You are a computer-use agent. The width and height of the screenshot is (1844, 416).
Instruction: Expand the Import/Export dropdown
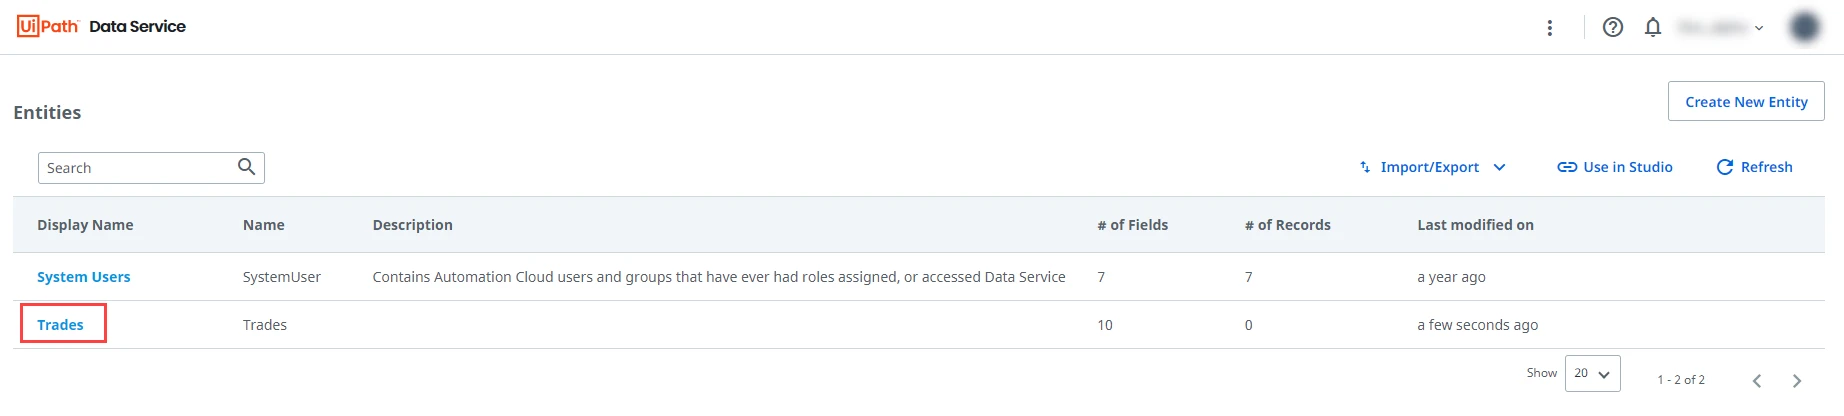(1432, 167)
